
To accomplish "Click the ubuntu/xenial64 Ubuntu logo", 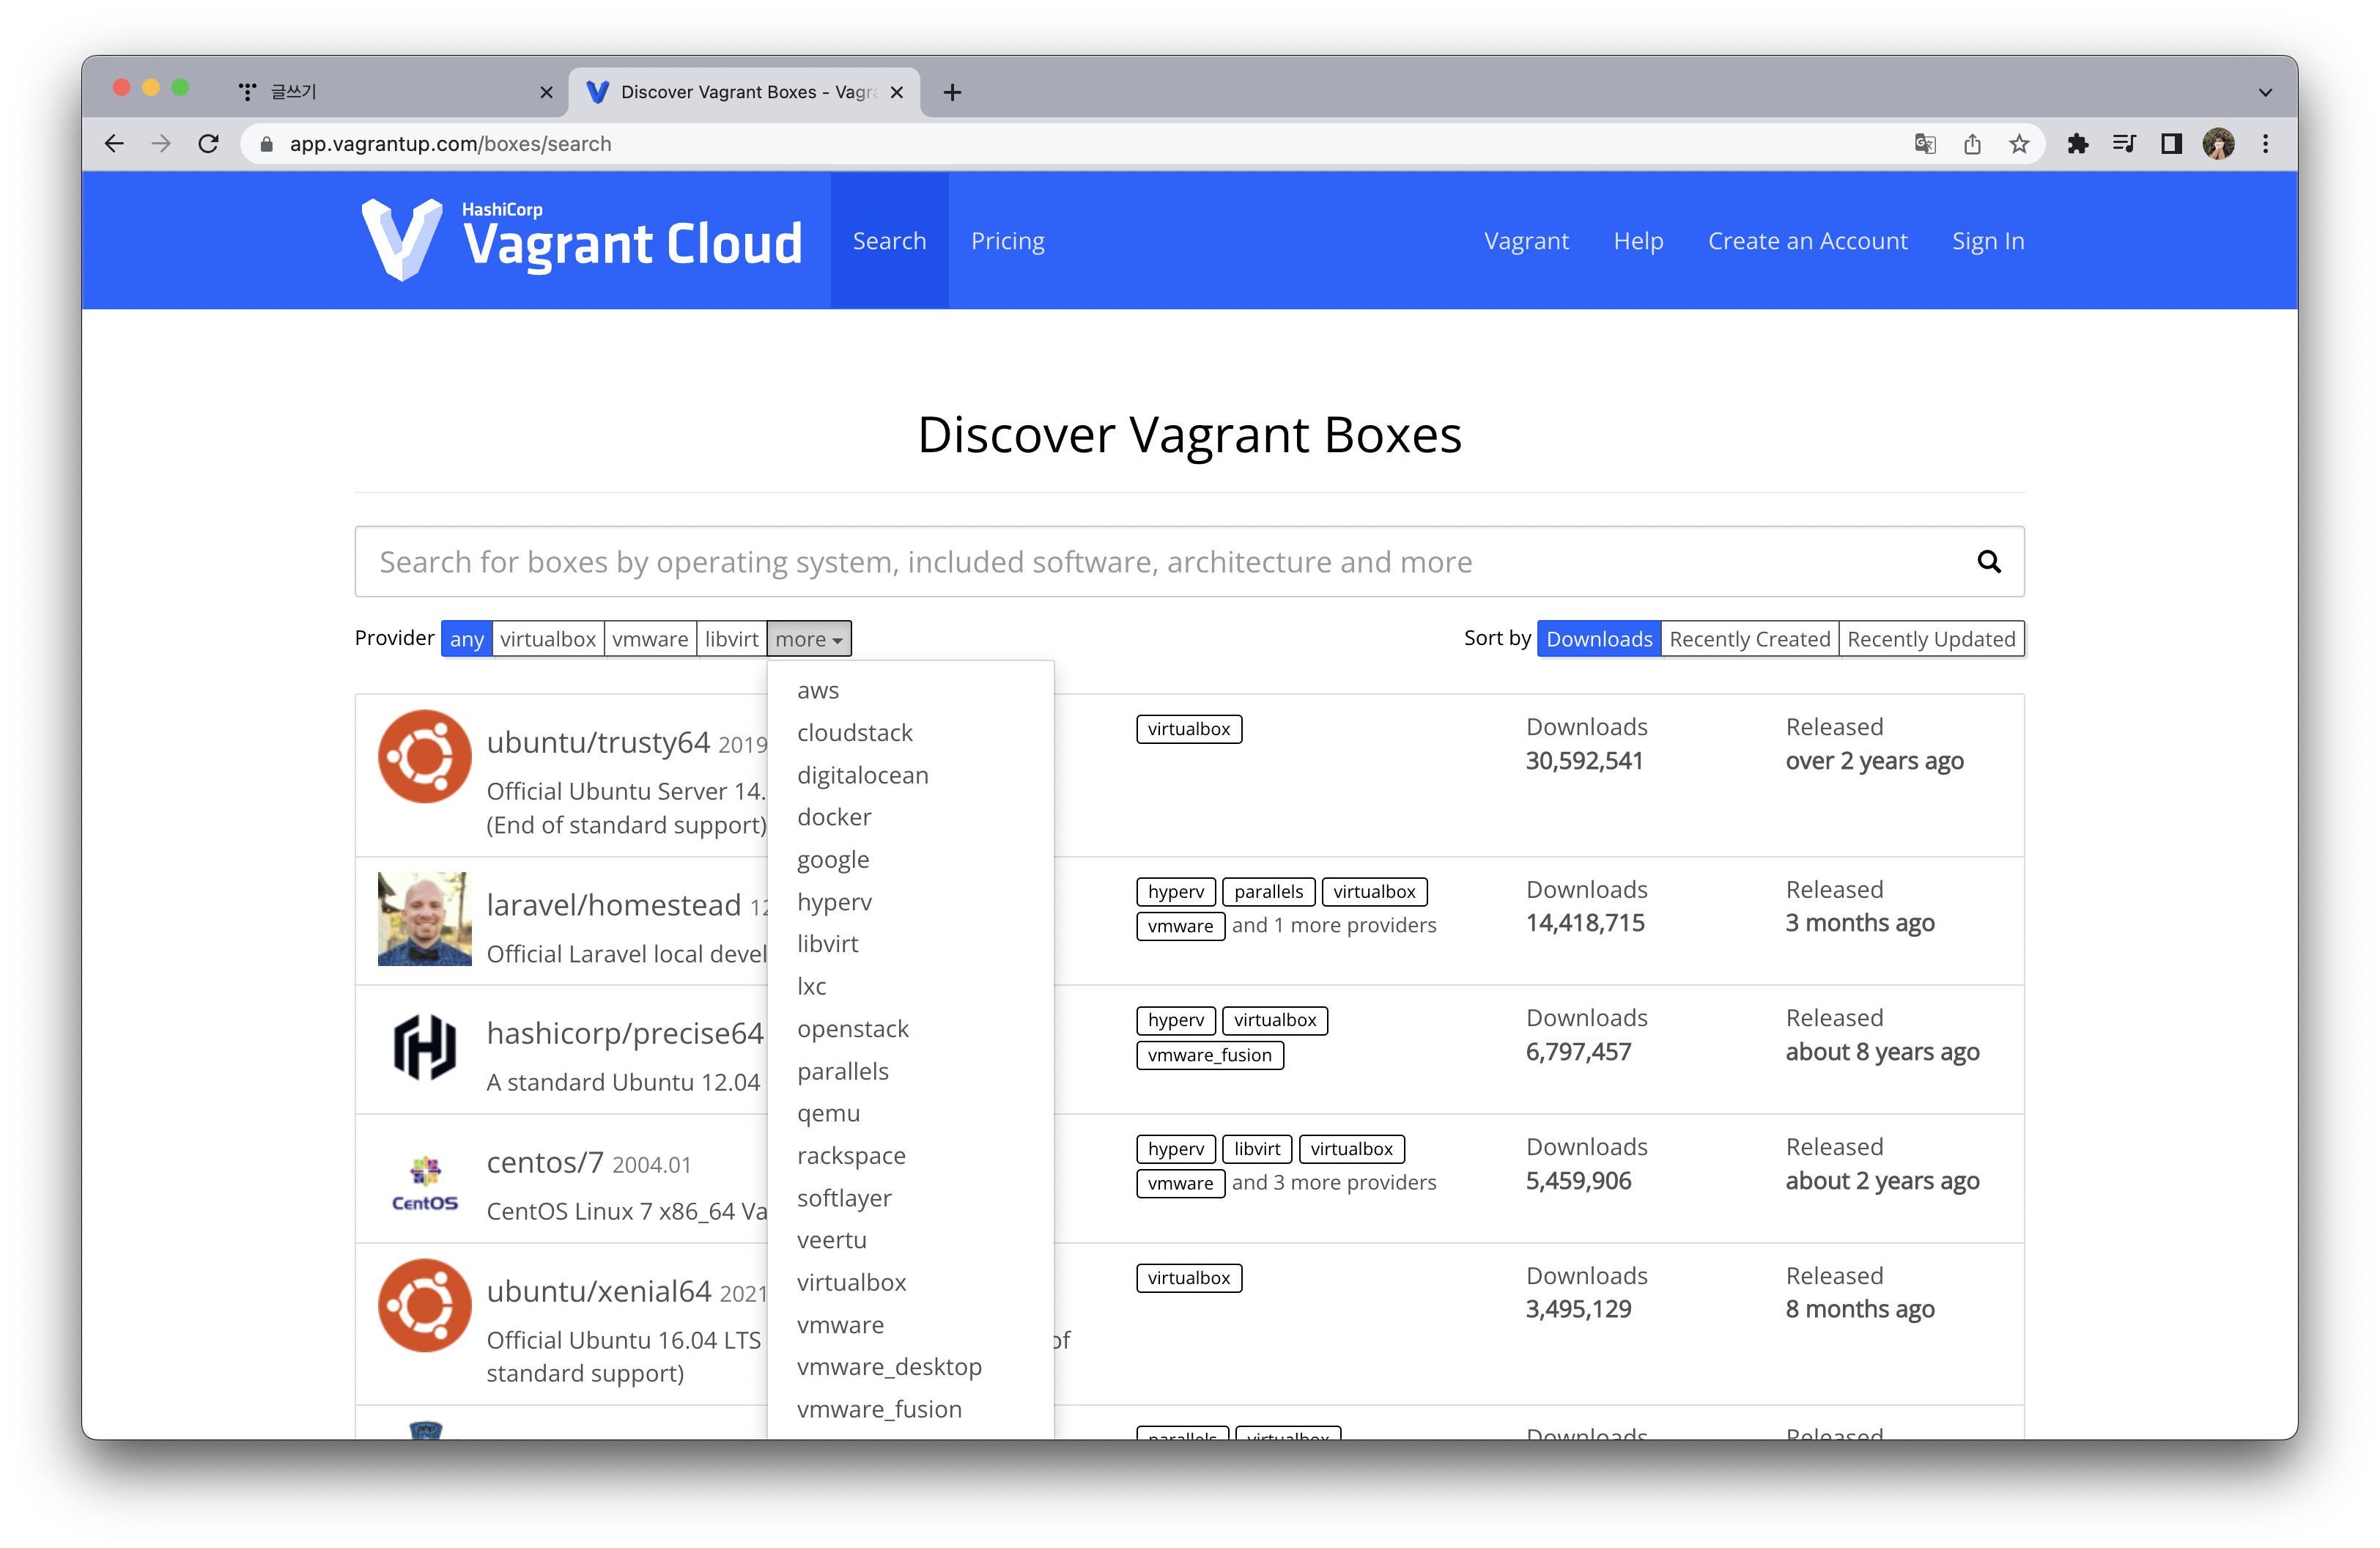I will (x=424, y=1306).
